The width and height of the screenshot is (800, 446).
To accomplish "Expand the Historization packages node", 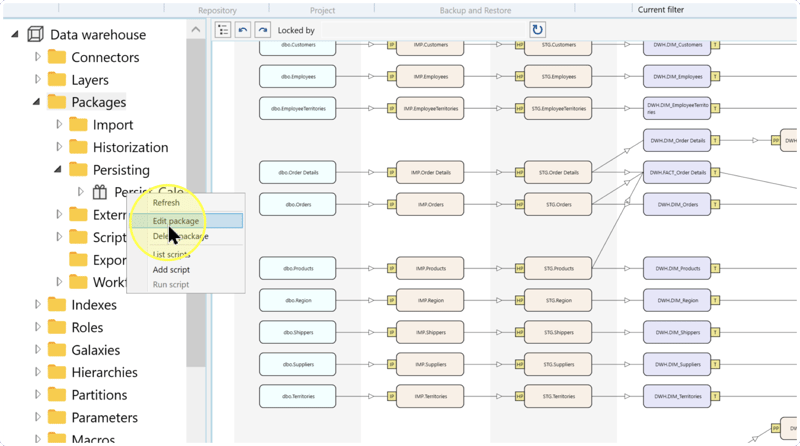I will tap(59, 147).
